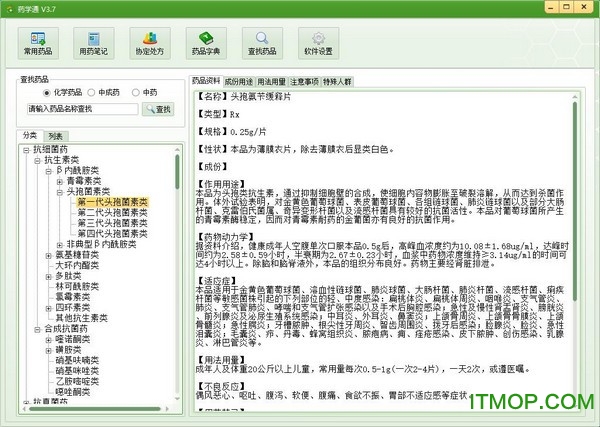Screen dimensions: 600x427
Task: Click tree scroll-down arrow
Action: point(177,399)
